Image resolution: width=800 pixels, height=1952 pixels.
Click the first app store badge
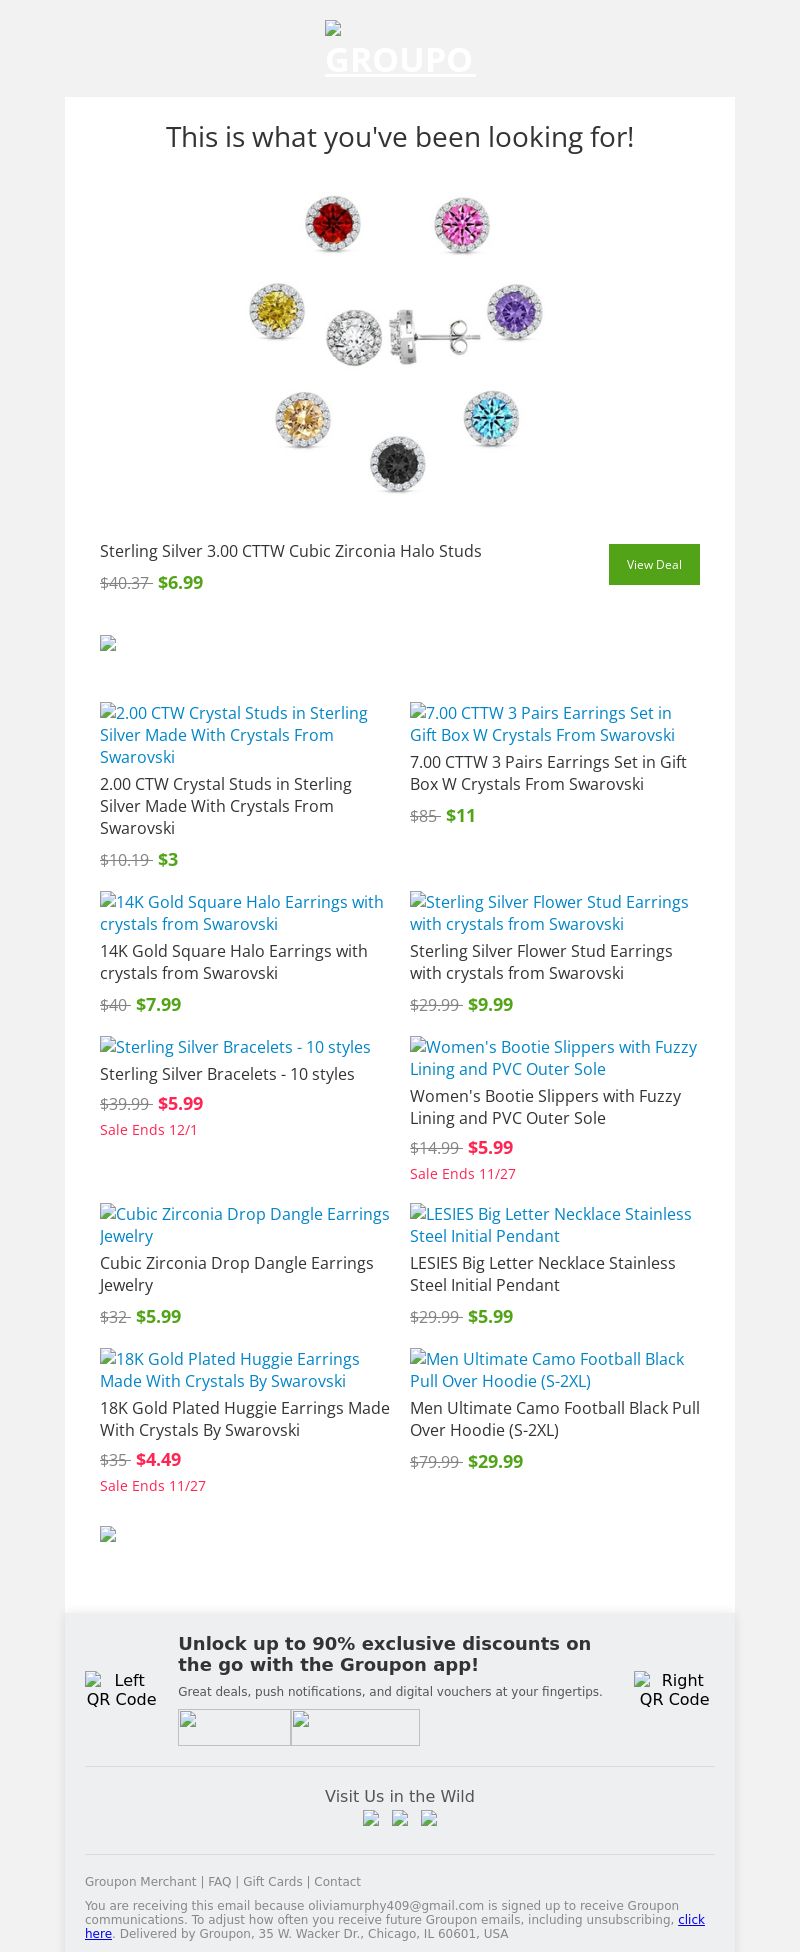coord(234,1727)
